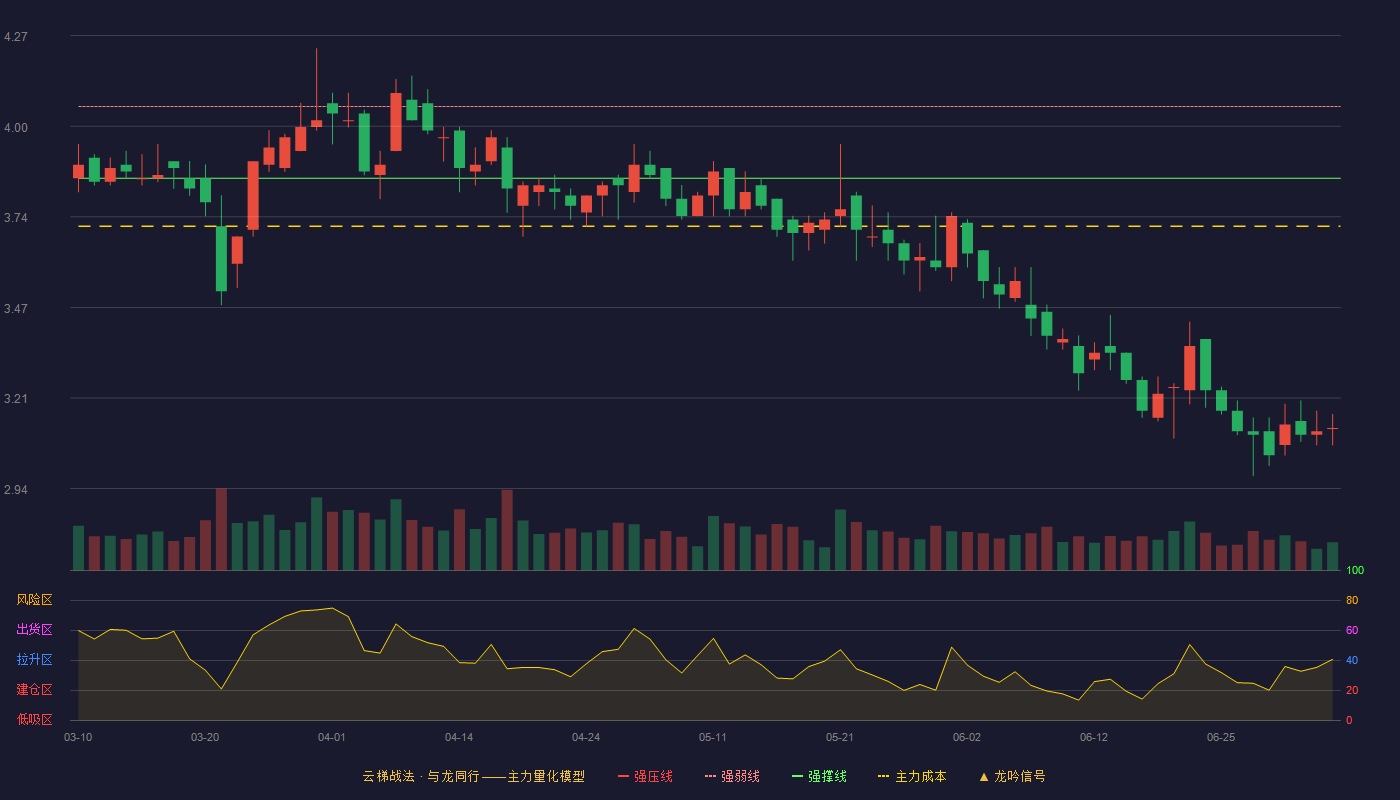Image resolution: width=1400 pixels, height=800 pixels.
Task: Click the 出货区 zone label
Action: [x=34, y=630]
